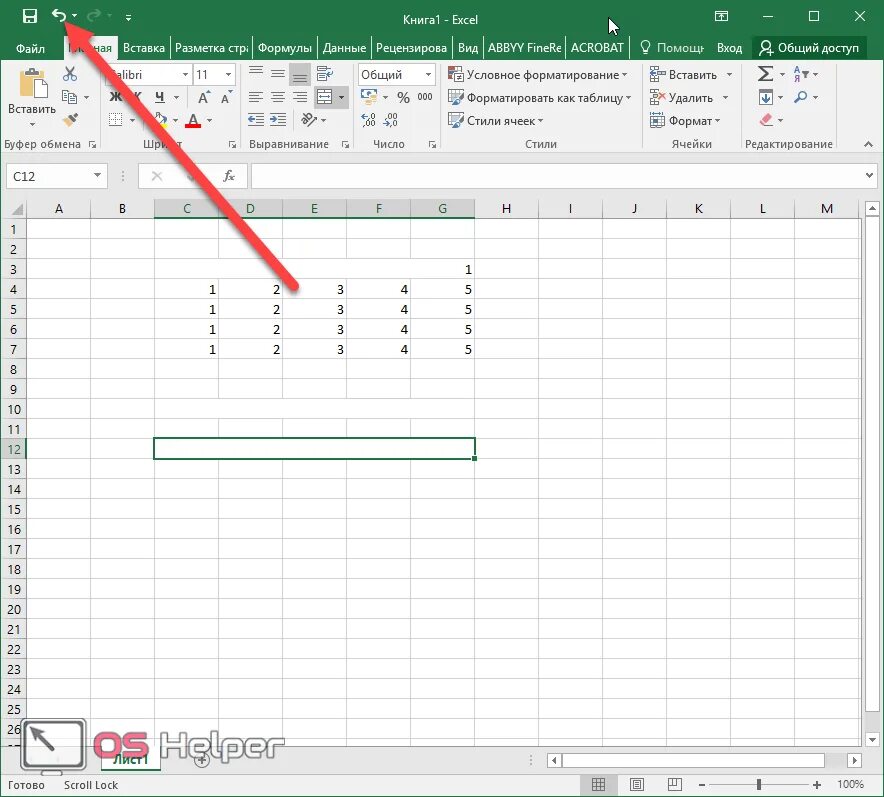884x797 pixels.
Task: Save the workbook with the floppy disk icon
Action: [x=29, y=16]
